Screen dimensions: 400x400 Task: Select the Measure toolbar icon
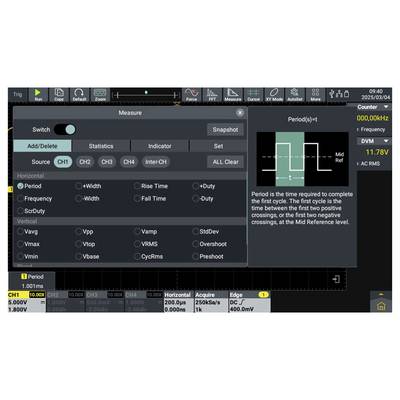click(x=233, y=95)
